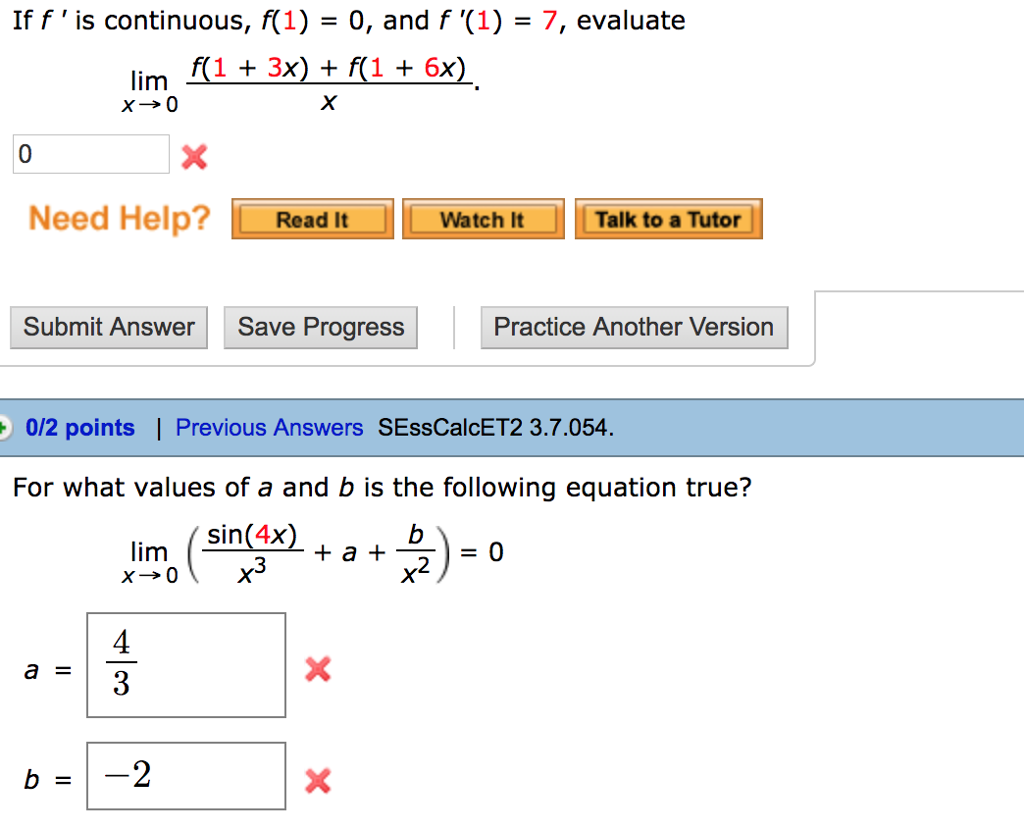1024x830 pixels.
Task: Click the limit expression in the first problem
Action: click(300, 82)
